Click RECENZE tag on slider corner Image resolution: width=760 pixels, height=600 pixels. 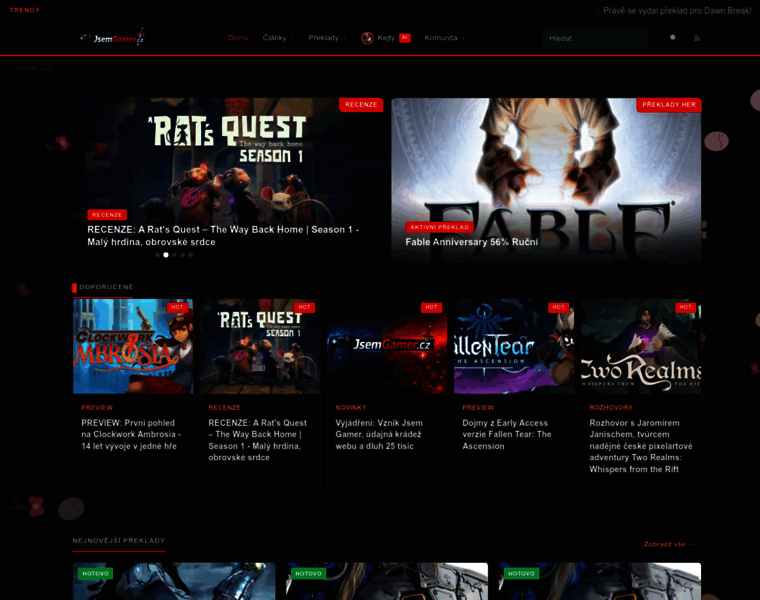(x=361, y=105)
